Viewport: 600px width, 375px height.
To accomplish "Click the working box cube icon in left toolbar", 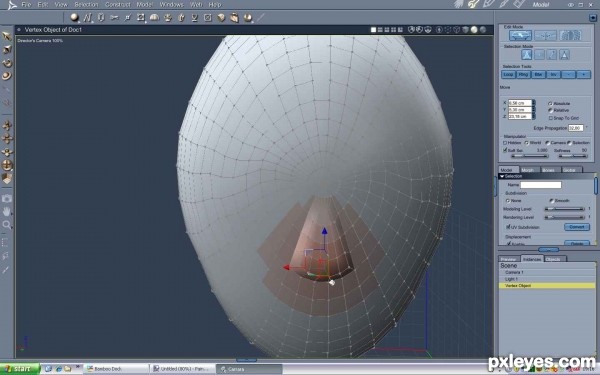I will tap(7, 179).
